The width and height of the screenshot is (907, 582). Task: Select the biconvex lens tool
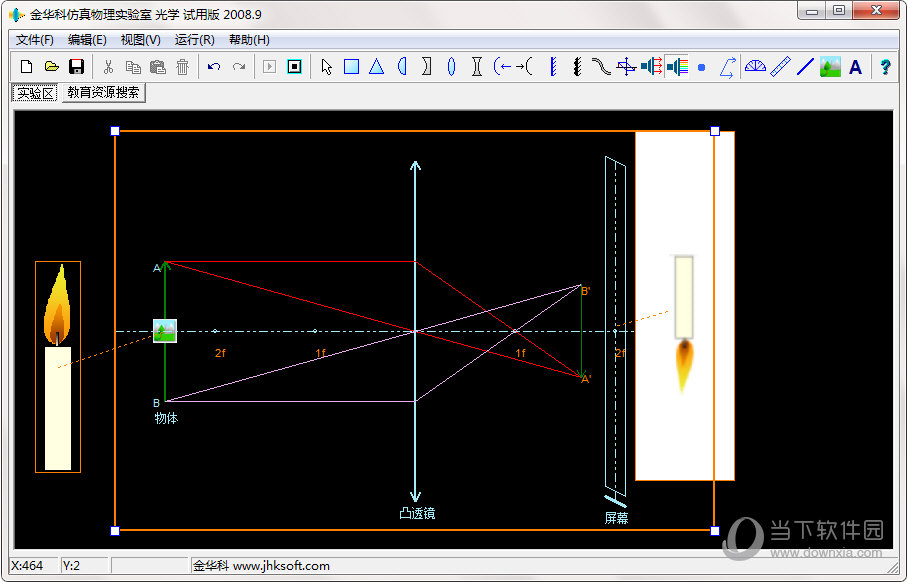pyautogui.click(x=452, y=67)
